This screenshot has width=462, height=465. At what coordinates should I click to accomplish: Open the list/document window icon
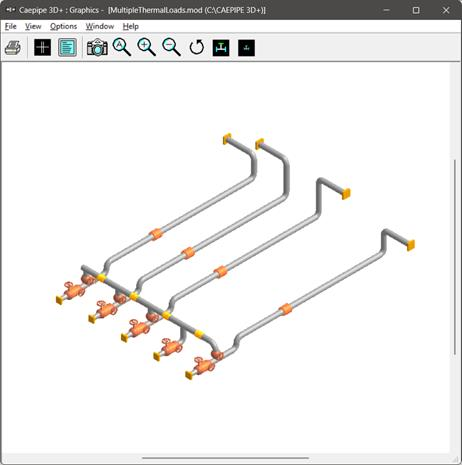pos(67,47)
